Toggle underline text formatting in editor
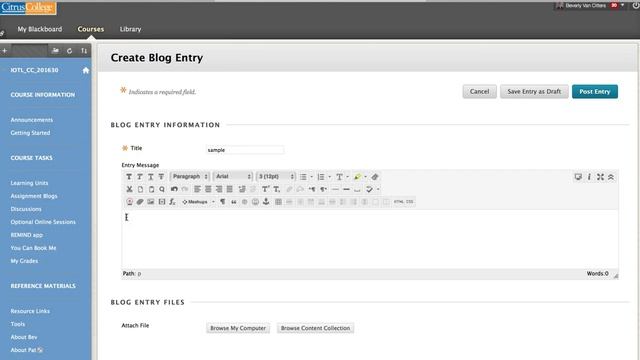640x360 pixels. pos(151,177)
